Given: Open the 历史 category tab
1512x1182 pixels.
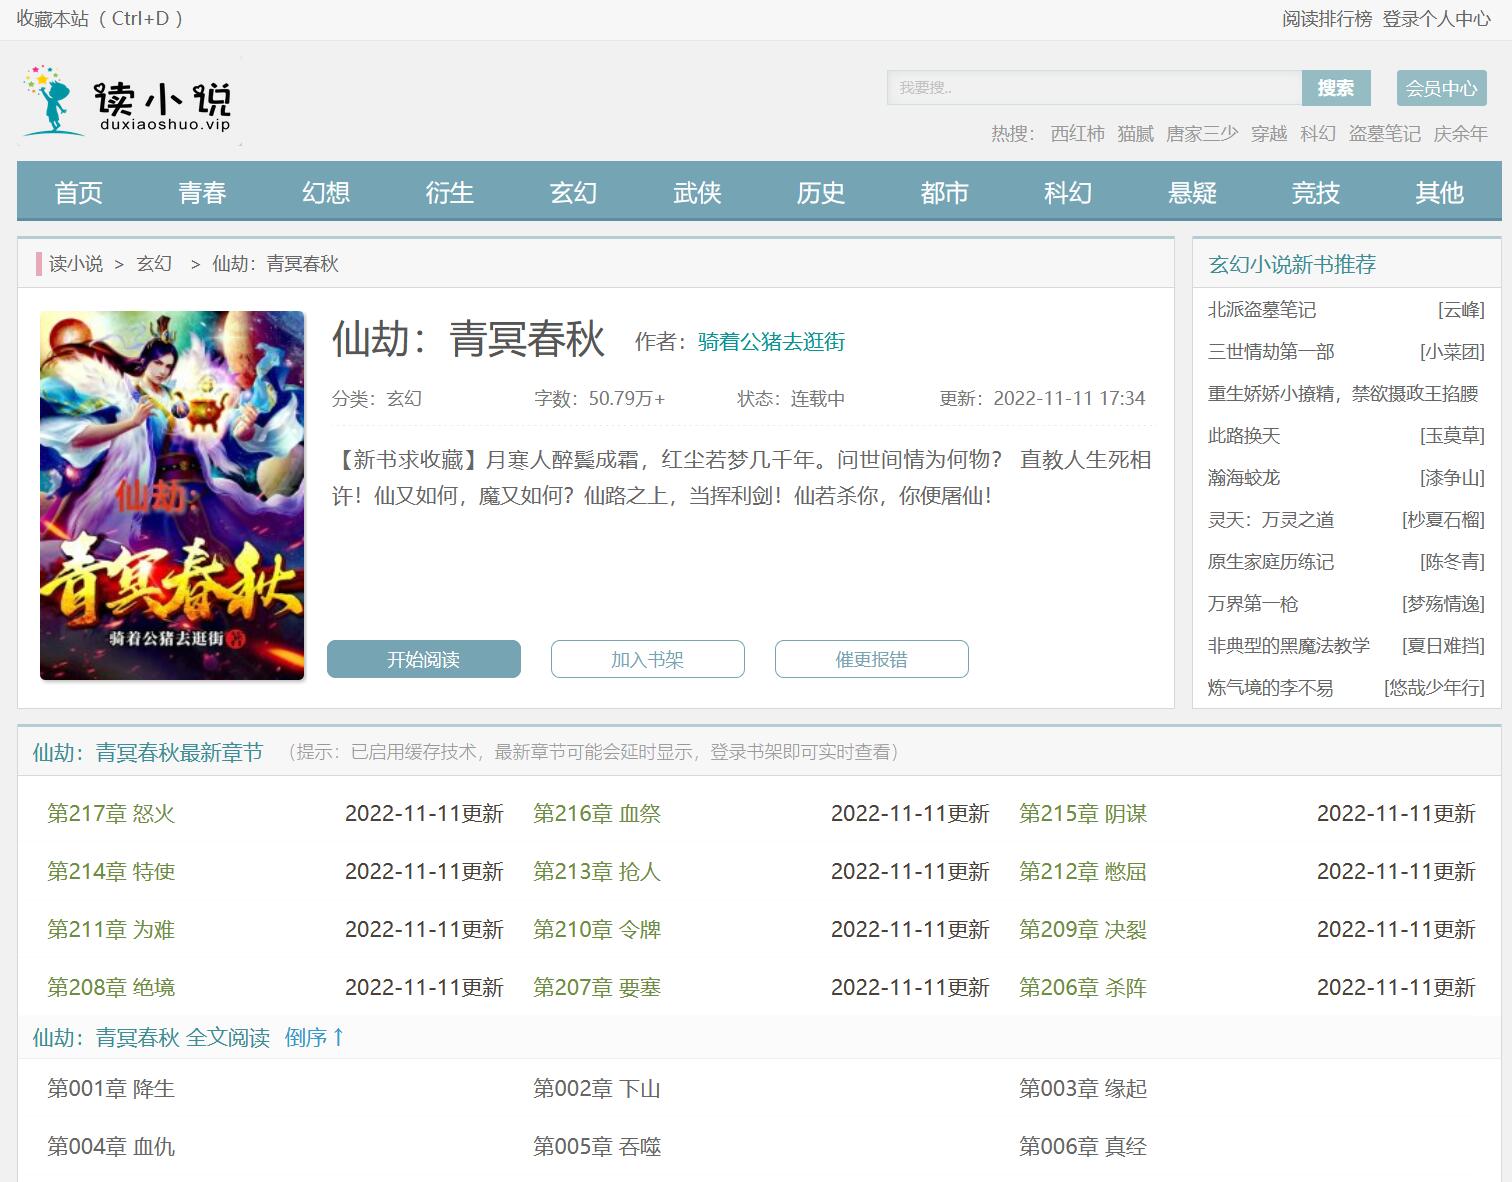Looking at the screenshot, I should tap(821, 192).
